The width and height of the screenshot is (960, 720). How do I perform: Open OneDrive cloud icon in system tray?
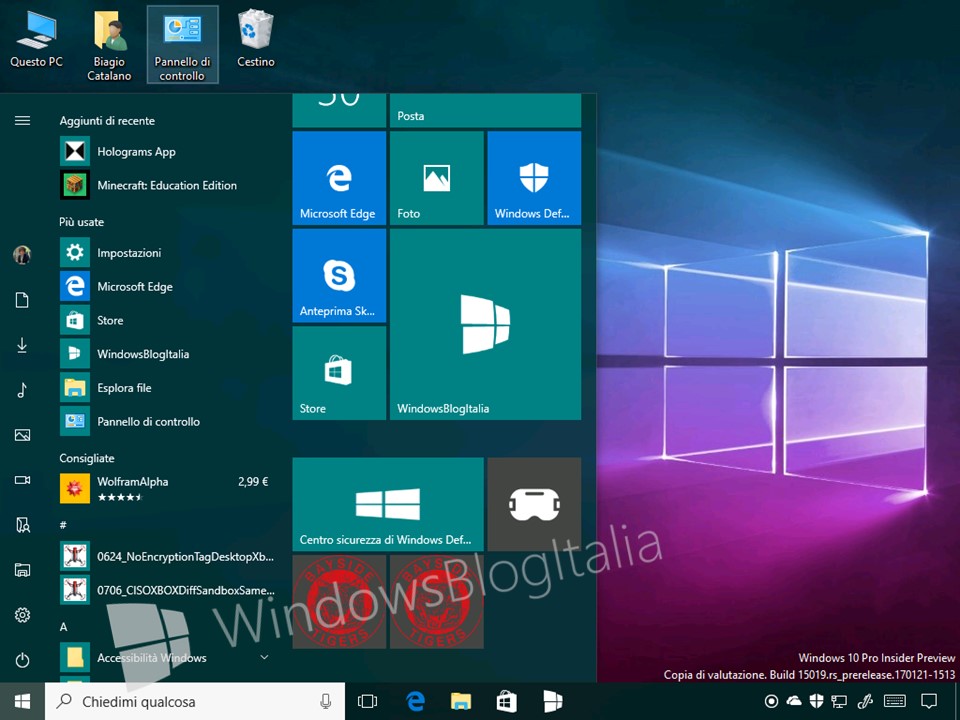[794, 702]
